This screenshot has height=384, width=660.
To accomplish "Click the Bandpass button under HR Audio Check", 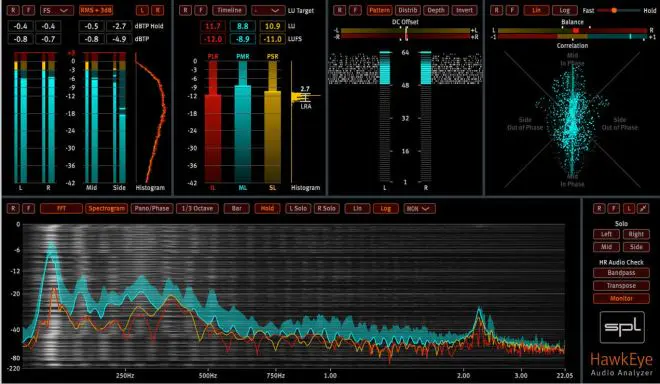I will (x=621, y=273).
